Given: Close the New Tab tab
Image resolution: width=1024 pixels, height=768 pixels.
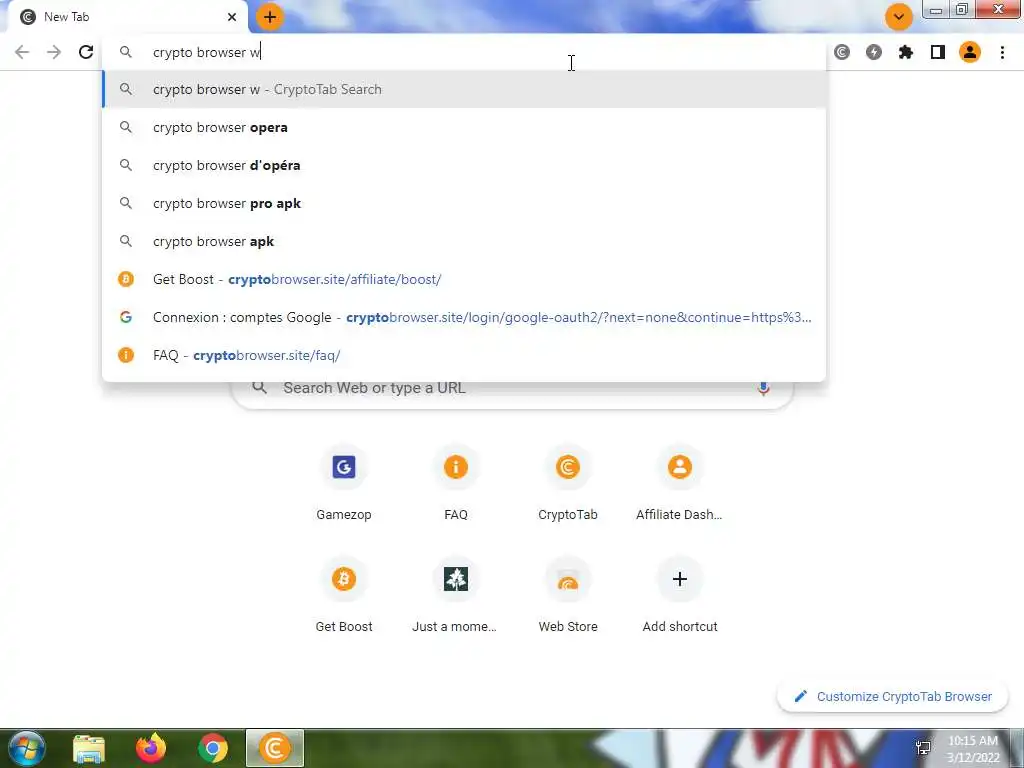Looking at the screenshot, I should click(x=232, y=17).
